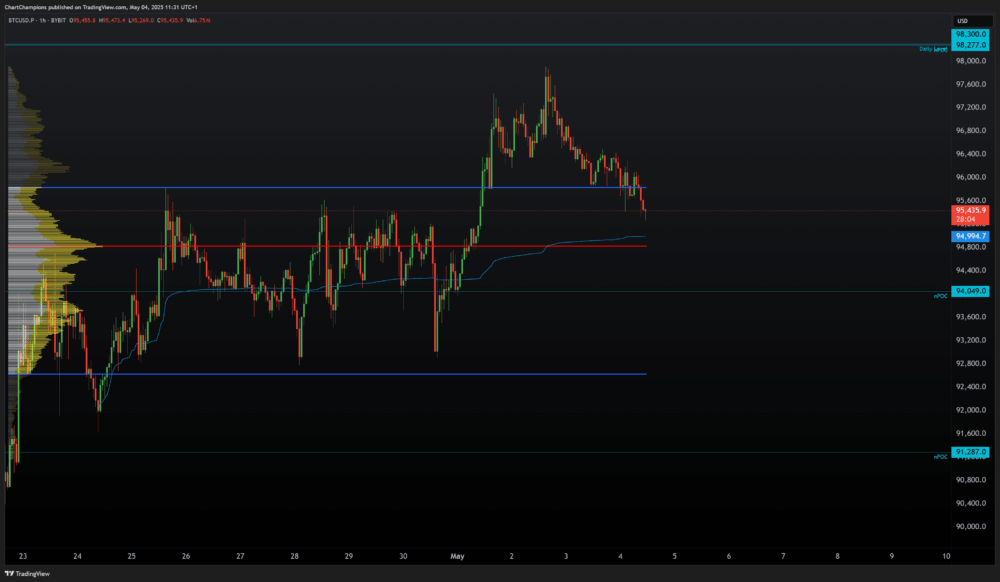Click the May label on the time axis
Viewport: 1000px width, 582px height.
tap(457, 556)
